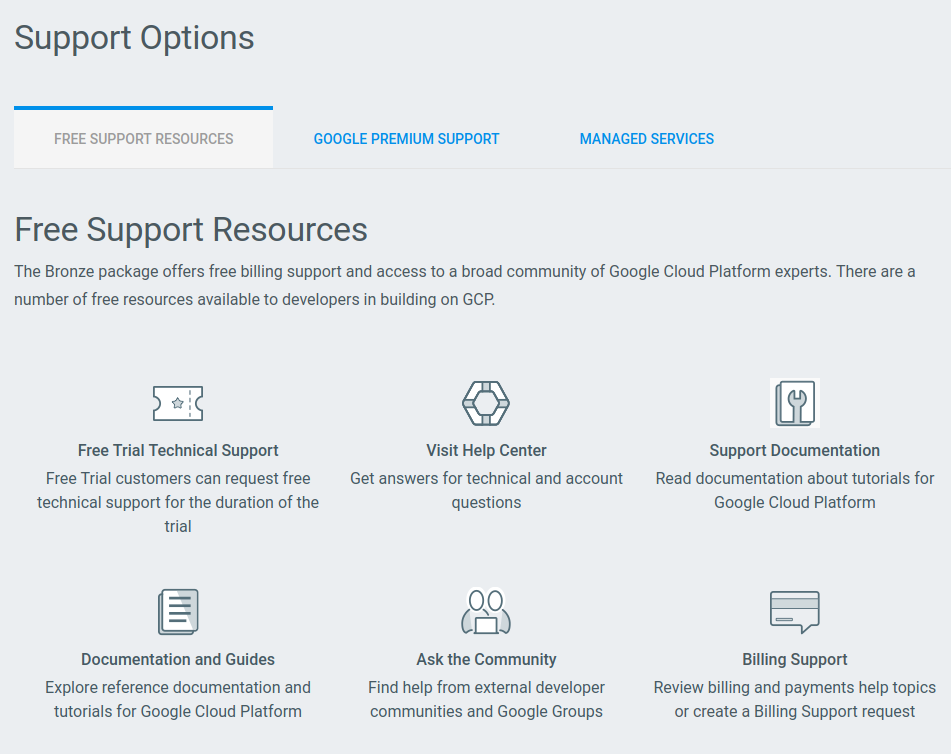Image resolution: width=951 pixels, height=754 pixels.
Task: Select the Managed Services tab
Action: click(x=647, y=139)
